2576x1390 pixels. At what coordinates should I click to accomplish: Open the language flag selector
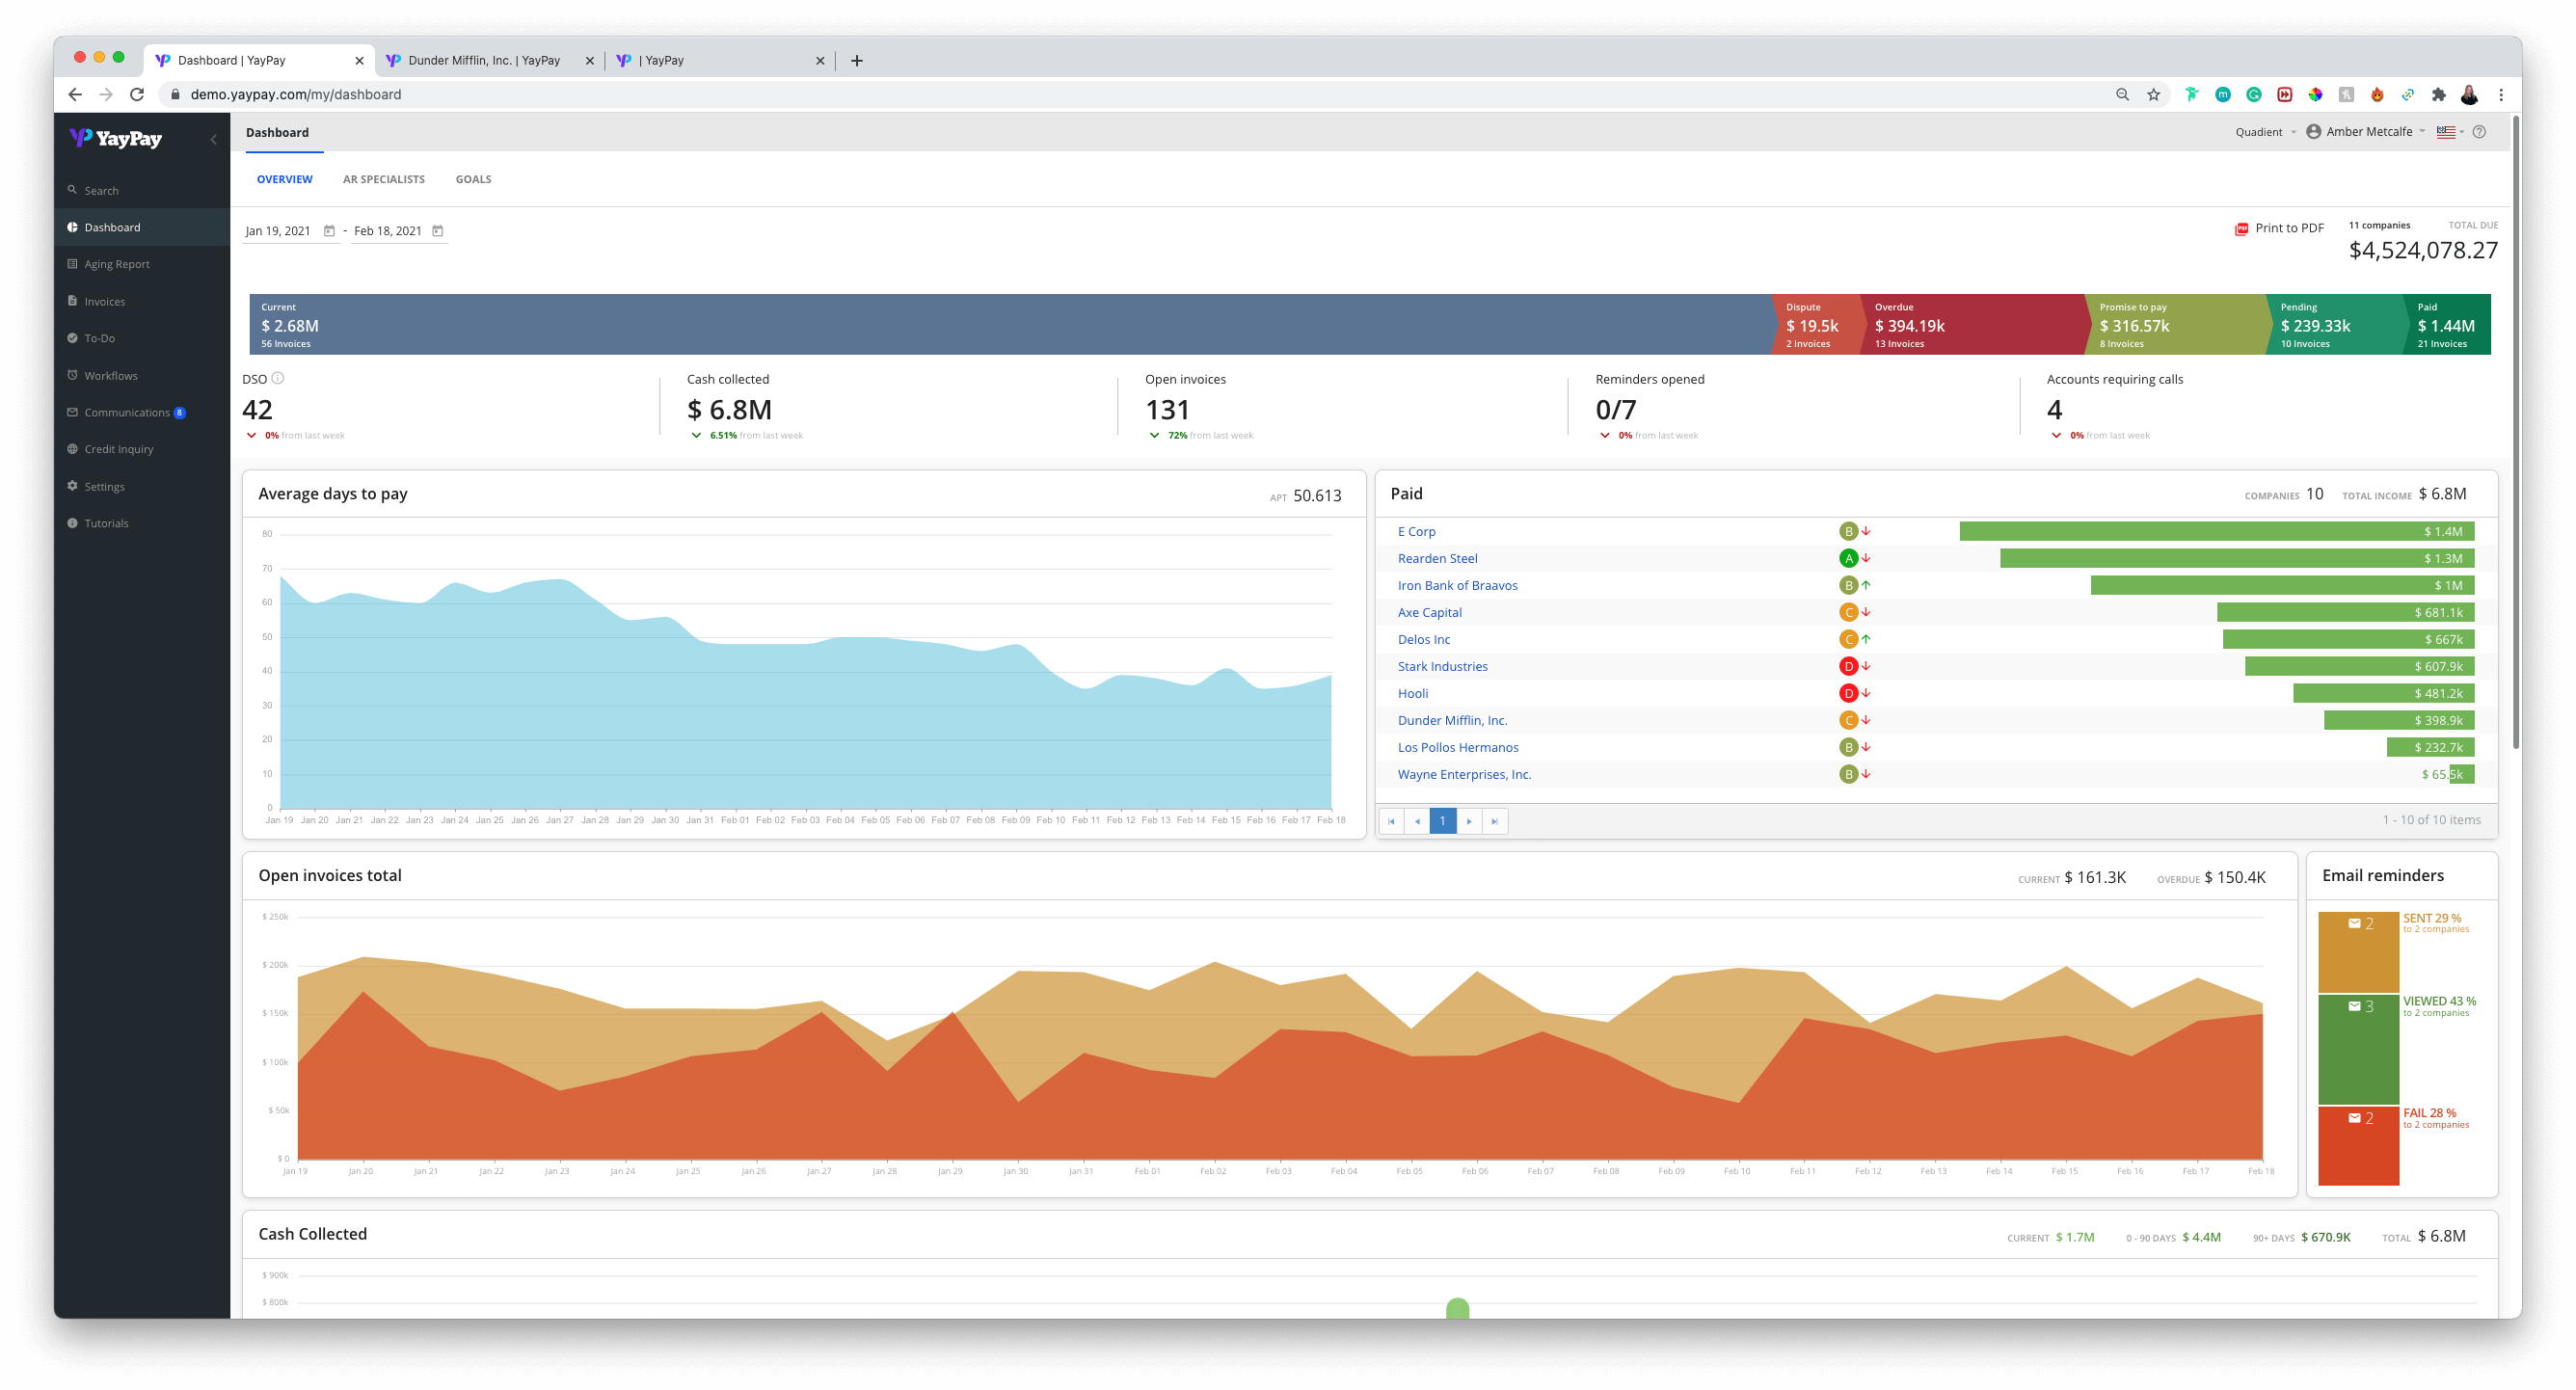pyautogui.click(x=2447, y=131)
